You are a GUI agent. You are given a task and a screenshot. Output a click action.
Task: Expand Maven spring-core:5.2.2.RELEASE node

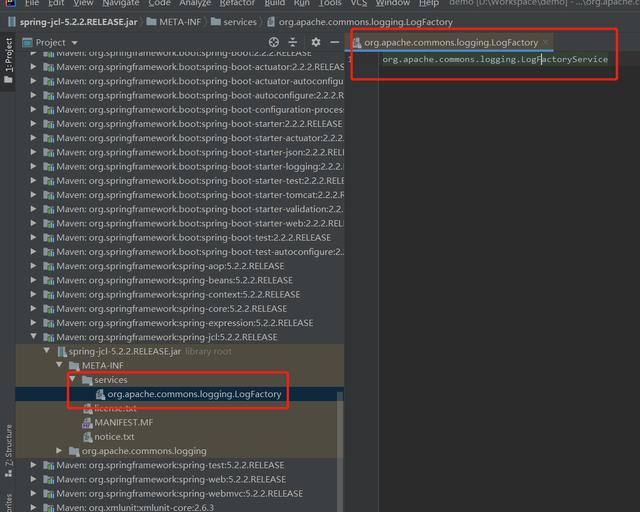(33, 308)
